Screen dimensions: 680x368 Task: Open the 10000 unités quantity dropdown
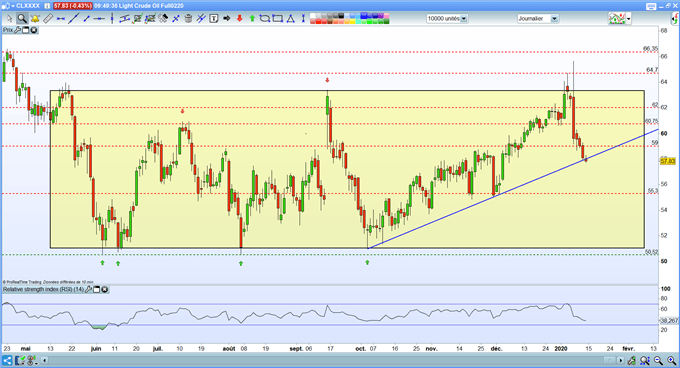pyautogui.click(x=464, y=19)
